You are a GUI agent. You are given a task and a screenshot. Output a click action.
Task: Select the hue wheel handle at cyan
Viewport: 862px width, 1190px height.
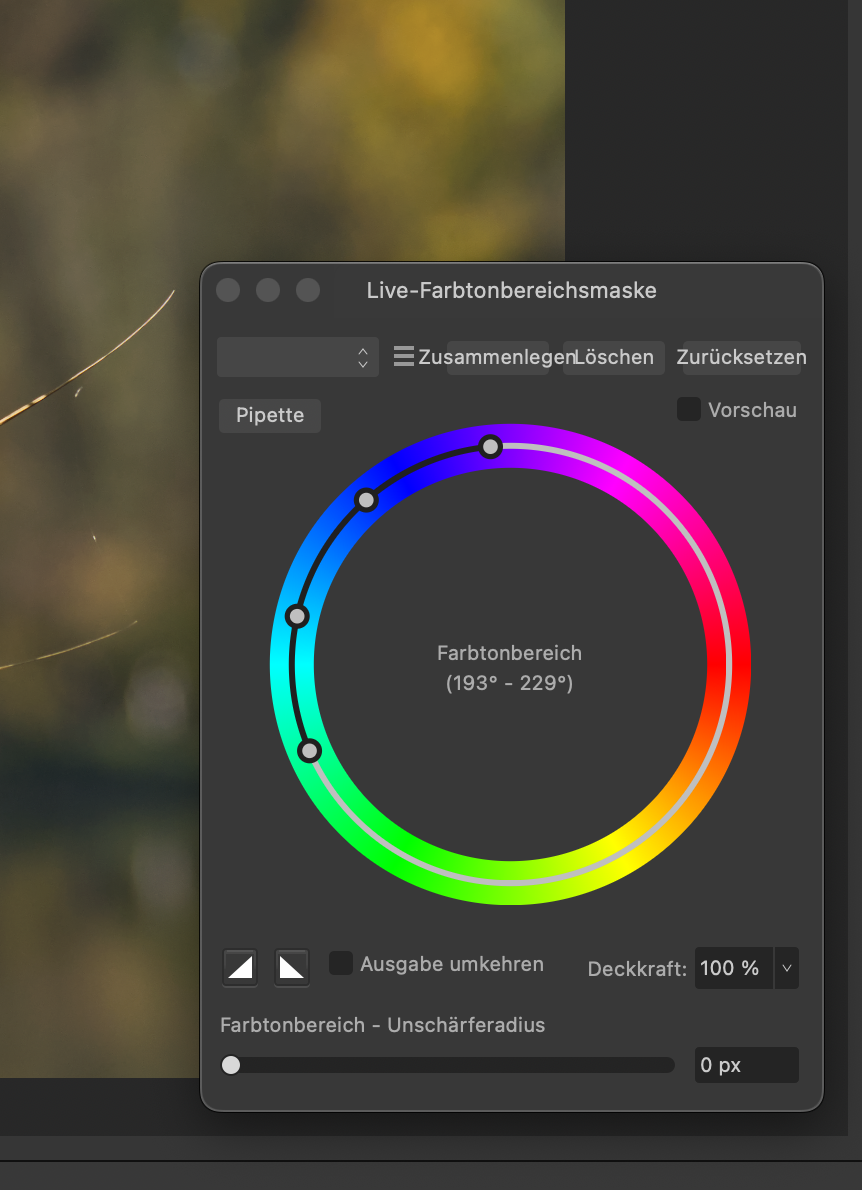pyautogui.click(x=297, y=616)
